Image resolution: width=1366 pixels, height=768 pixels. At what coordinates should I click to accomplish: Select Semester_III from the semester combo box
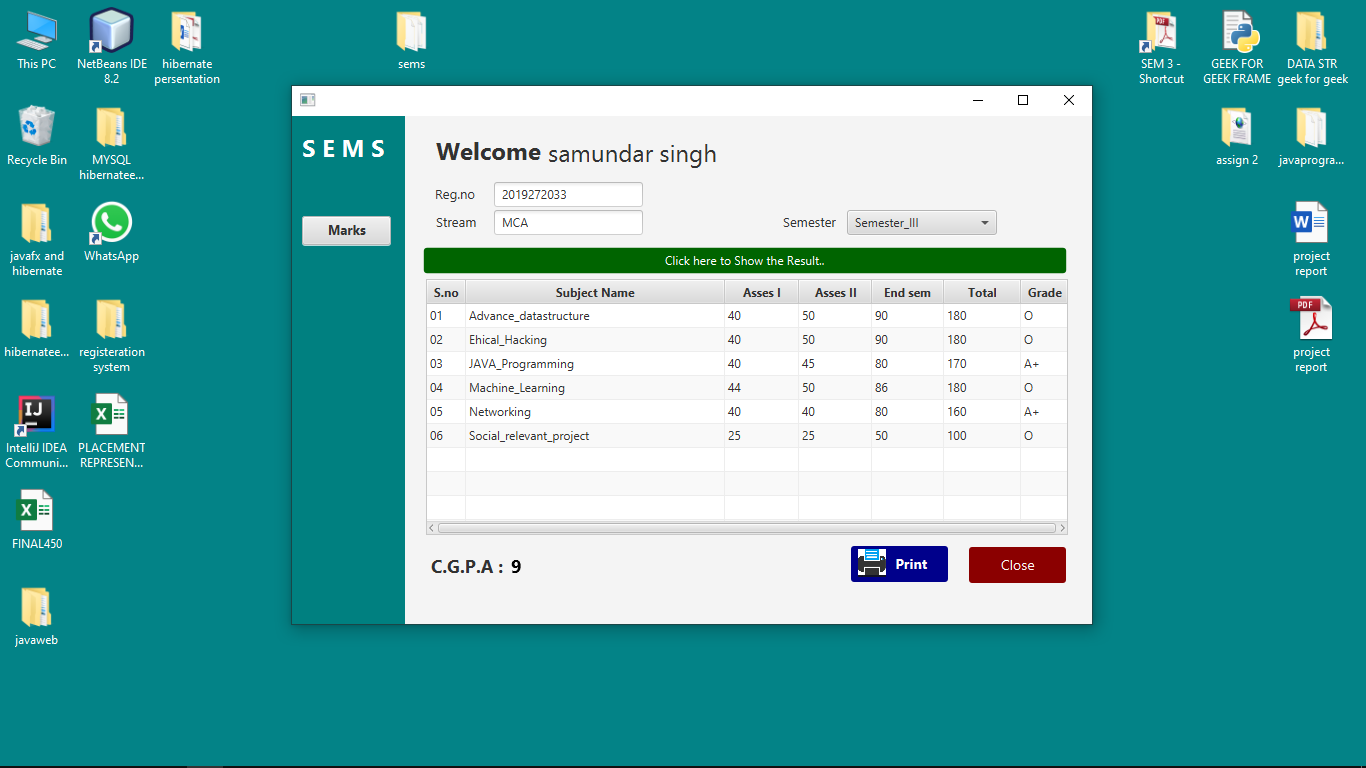(x=921, y=222)
